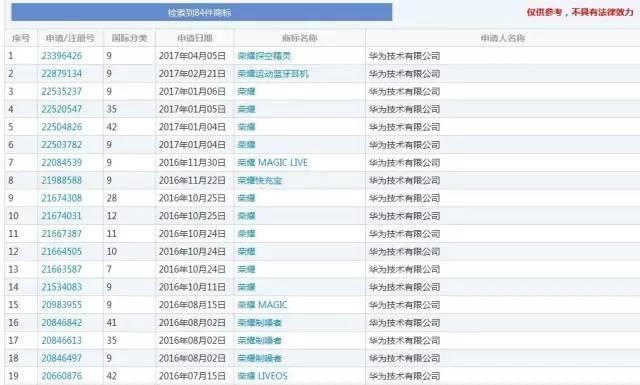The image size is (640, 385).
Task: Open trademark 荣耀运动蓝牙耳机
Action: [273, 74]
